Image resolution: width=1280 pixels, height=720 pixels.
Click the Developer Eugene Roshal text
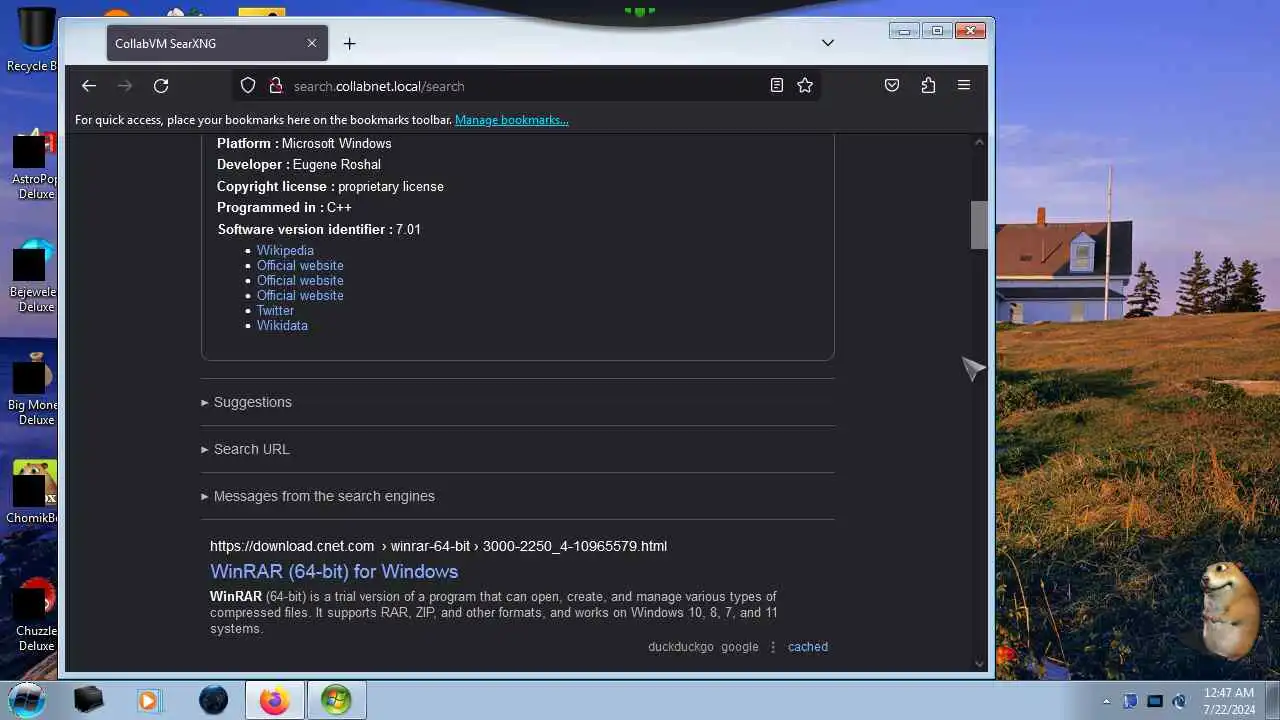click(299, 165)
